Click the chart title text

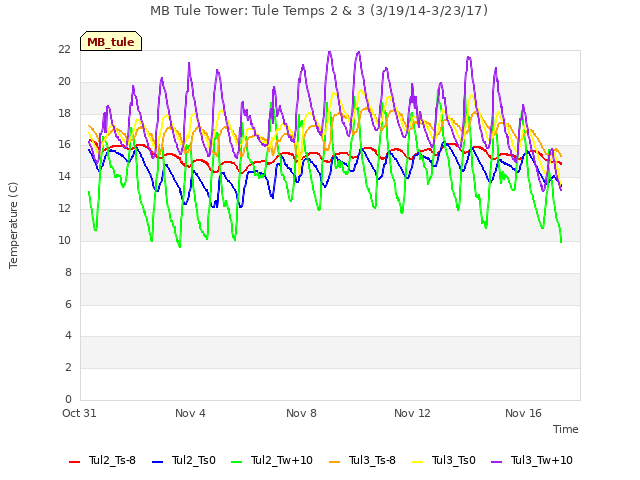pyautogui.click(x=319, y=11)
